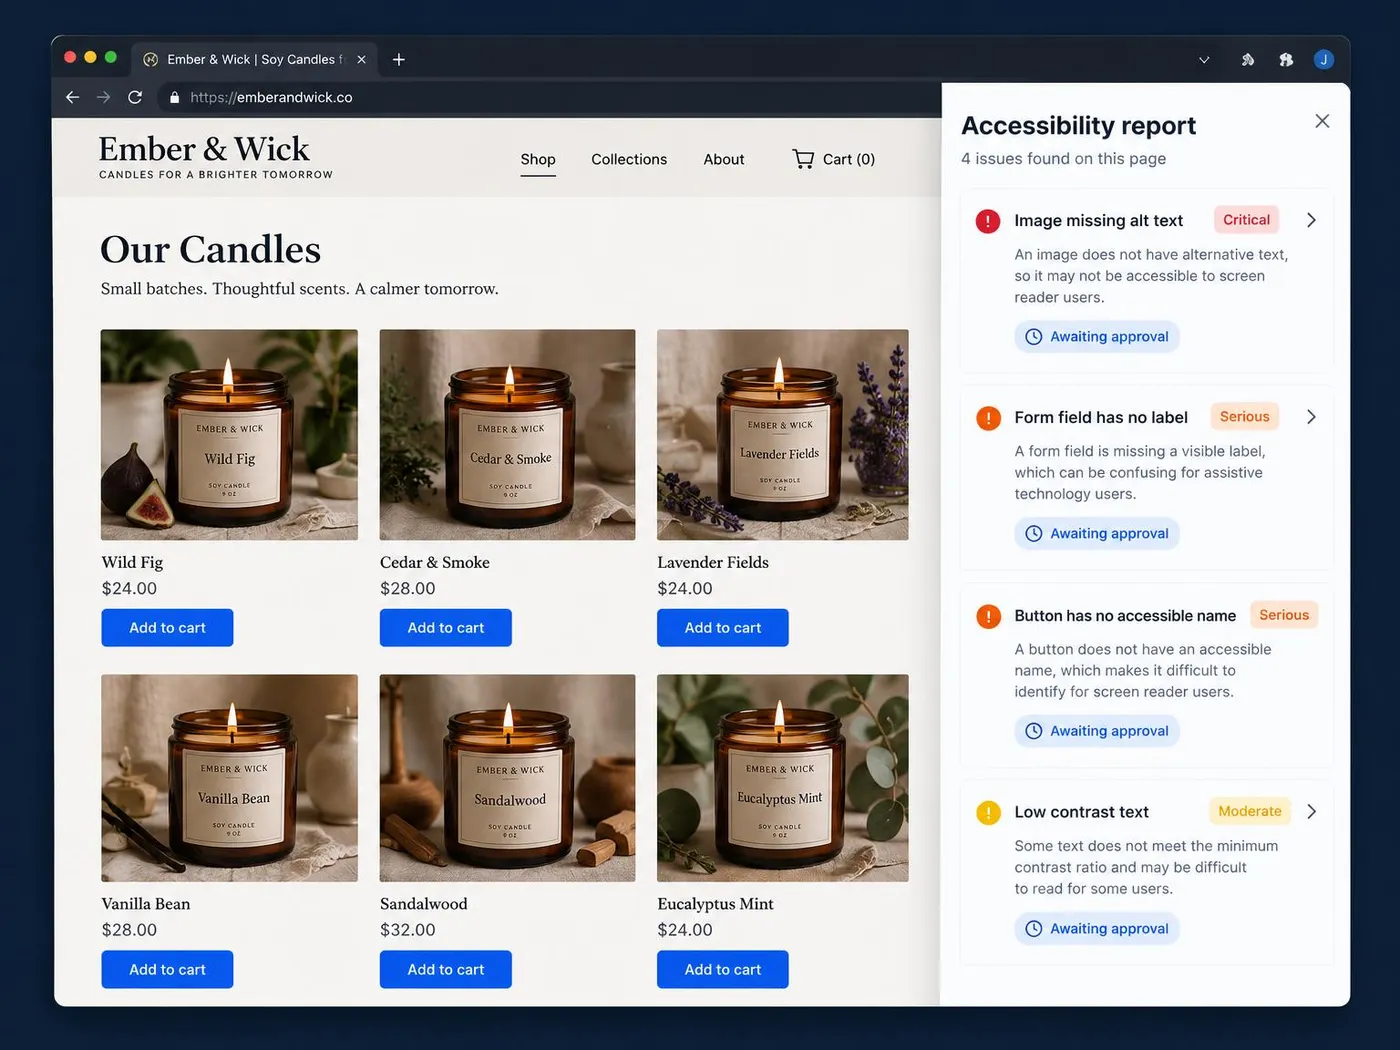Click the red Critical alert icon
Viewport: 1400px width, 1050px height.
[988, 221]
